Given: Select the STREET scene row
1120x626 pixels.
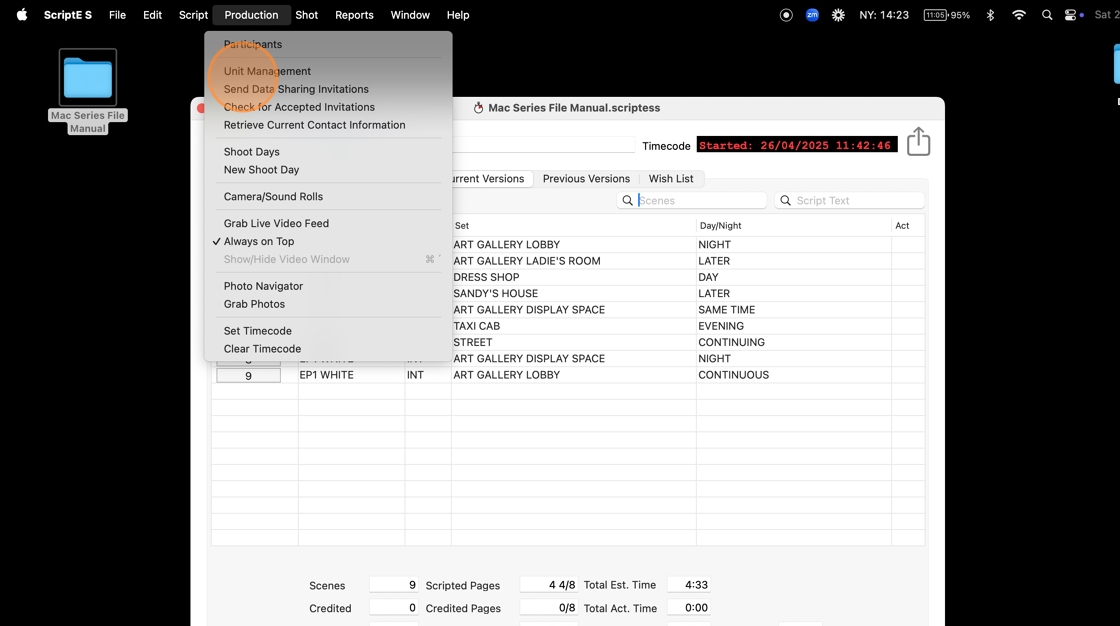Looking at the screenshot, I should (574, 342).
